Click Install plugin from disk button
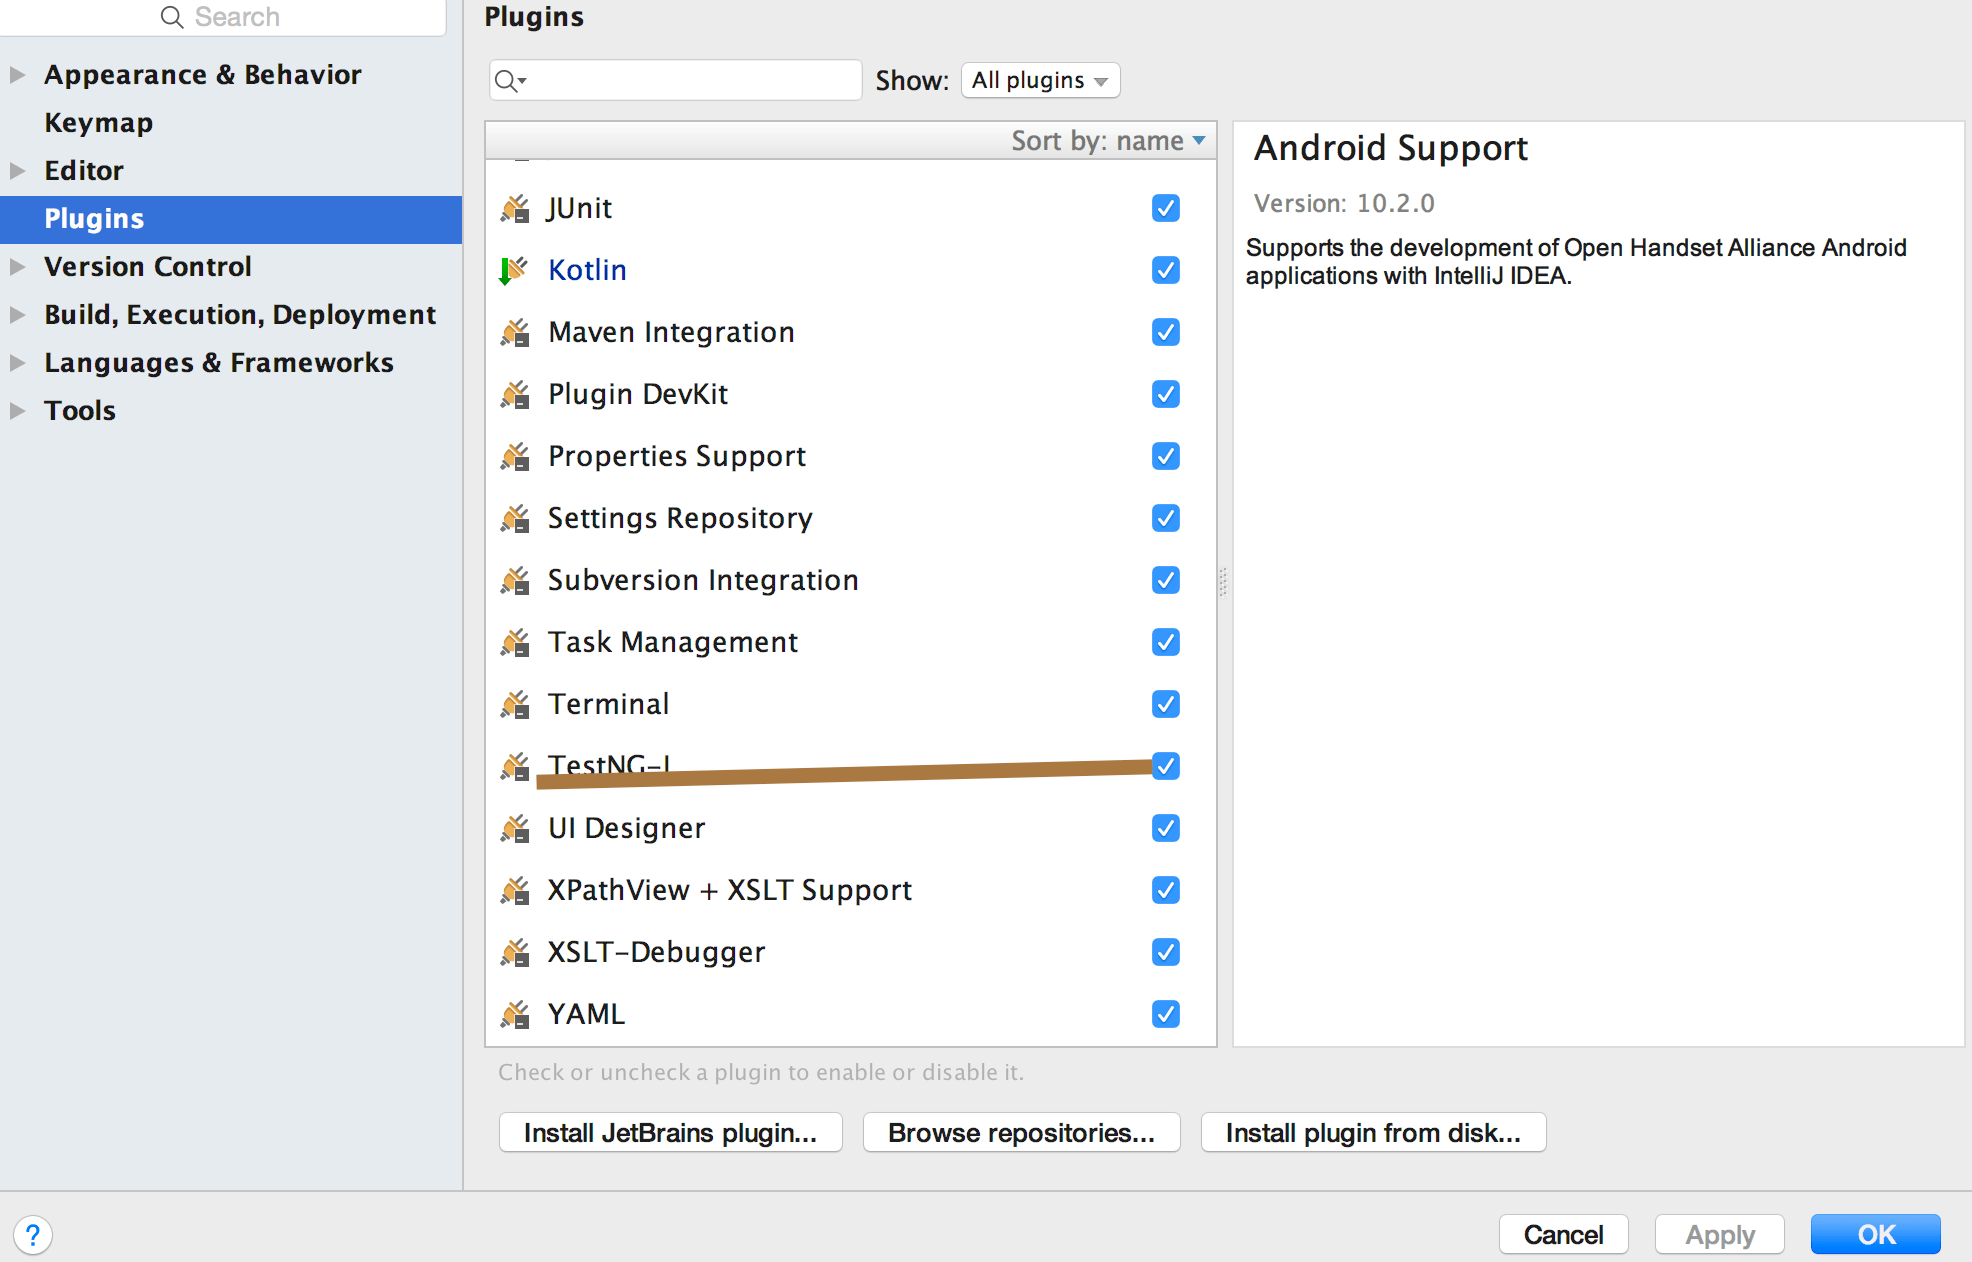 click(1373, 1133)
